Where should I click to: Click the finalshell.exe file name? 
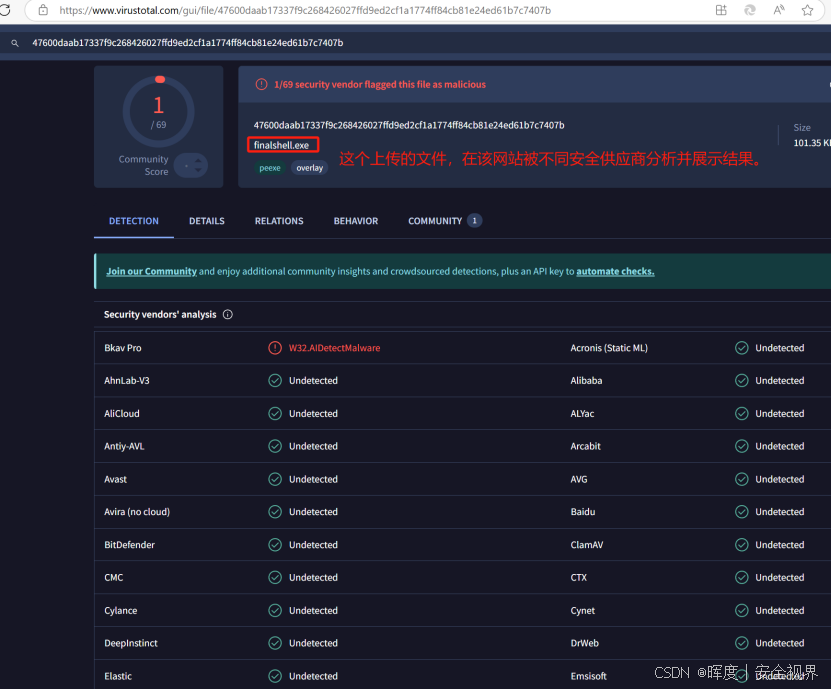click(281, 145)
